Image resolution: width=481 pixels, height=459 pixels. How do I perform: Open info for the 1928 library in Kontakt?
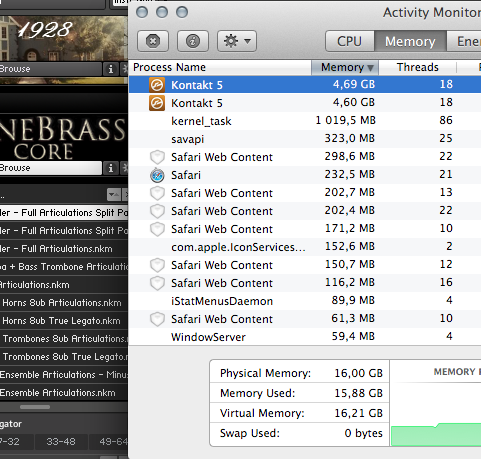coord(111,69)
